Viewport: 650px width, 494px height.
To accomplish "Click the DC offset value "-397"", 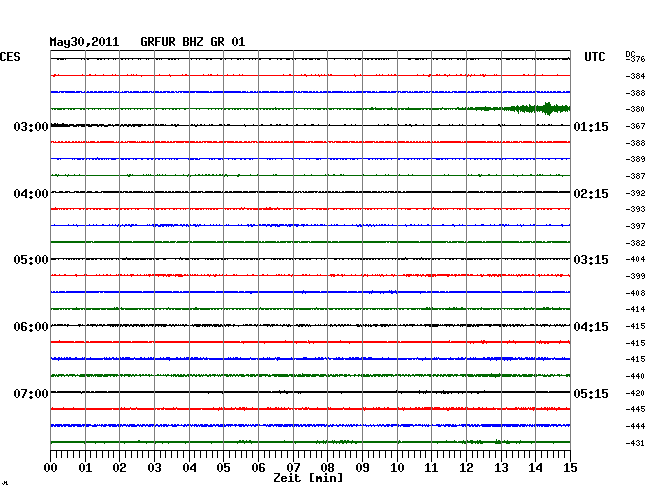I will (x=635, y=226).
